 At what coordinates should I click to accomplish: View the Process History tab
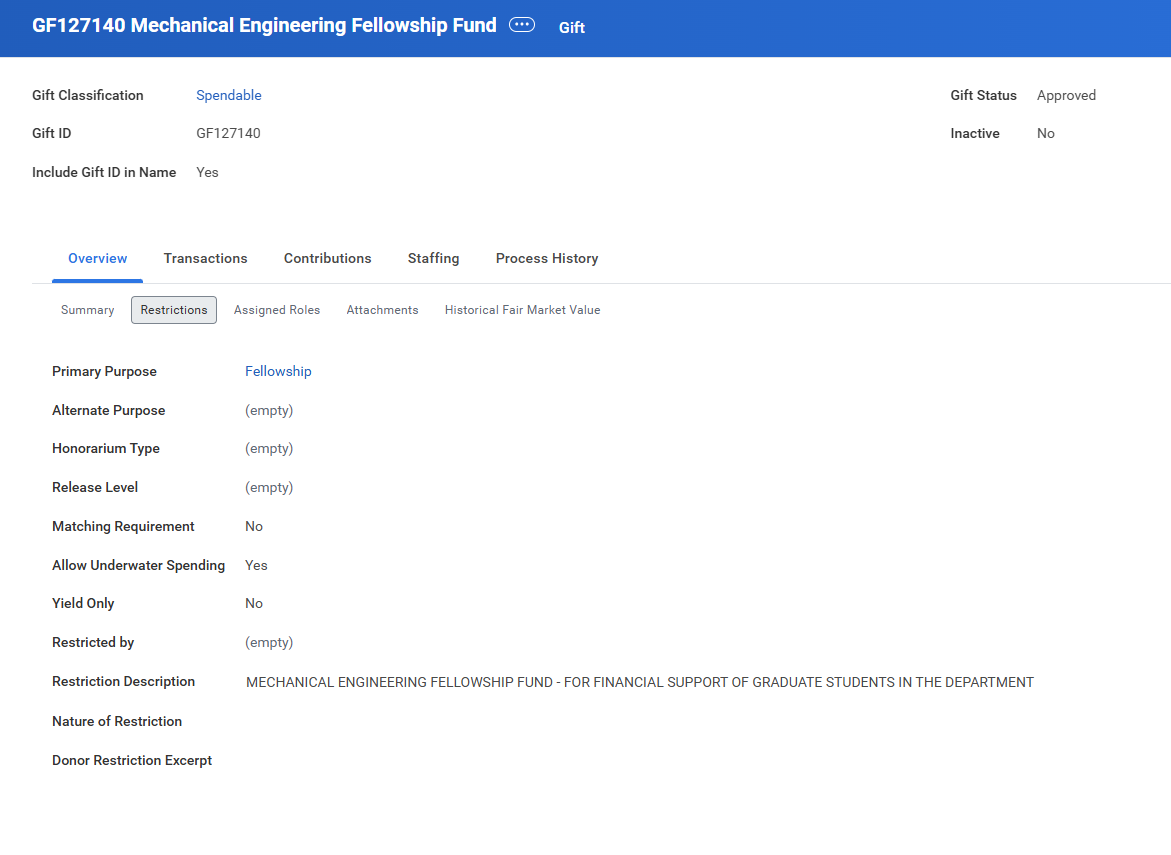point(547,258)
